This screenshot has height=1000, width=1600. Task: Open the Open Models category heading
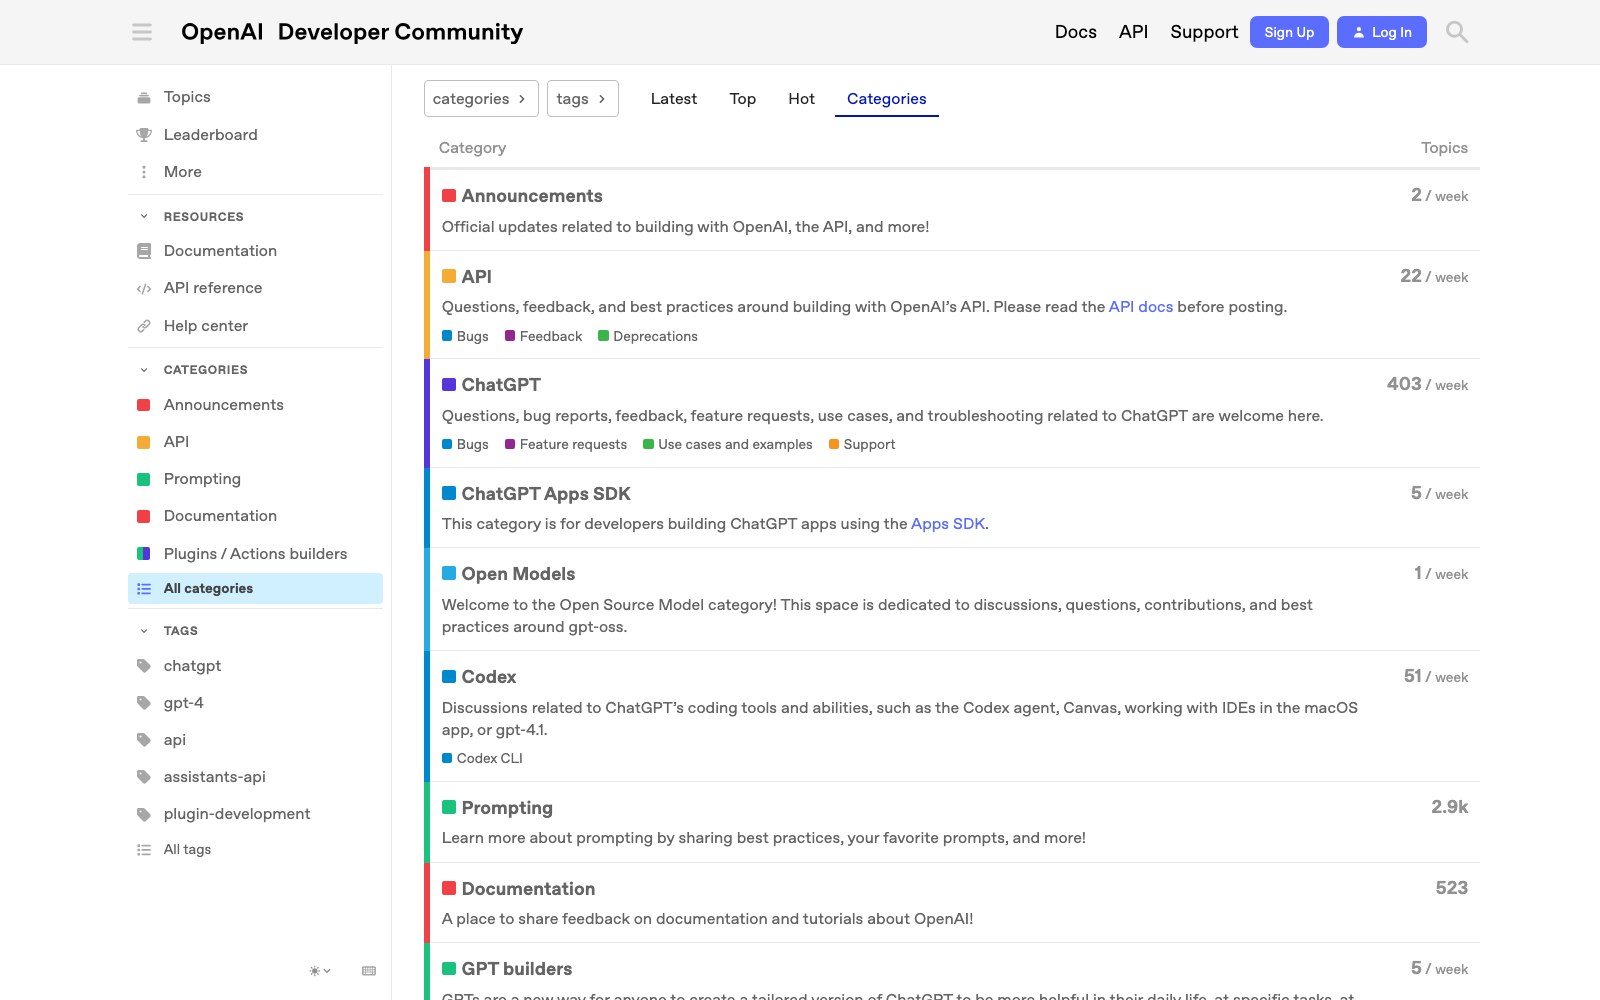pyautogui.click(x=518, y=574)
